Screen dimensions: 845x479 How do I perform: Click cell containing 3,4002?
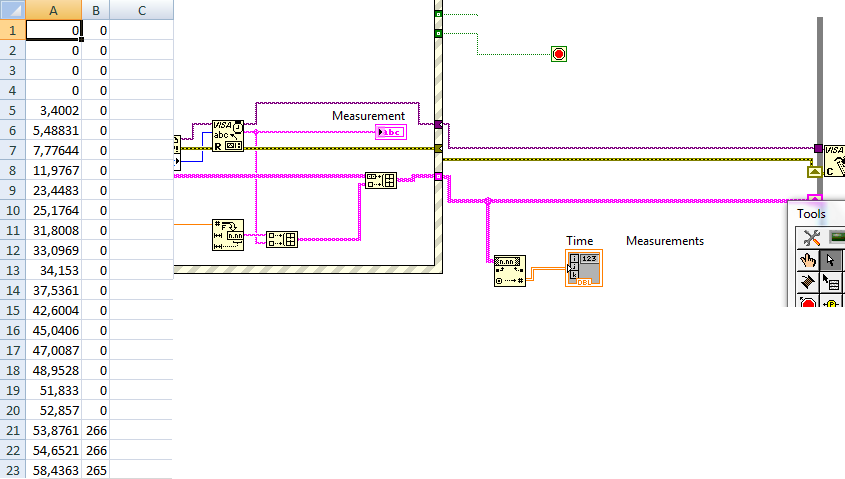(53, 110)
